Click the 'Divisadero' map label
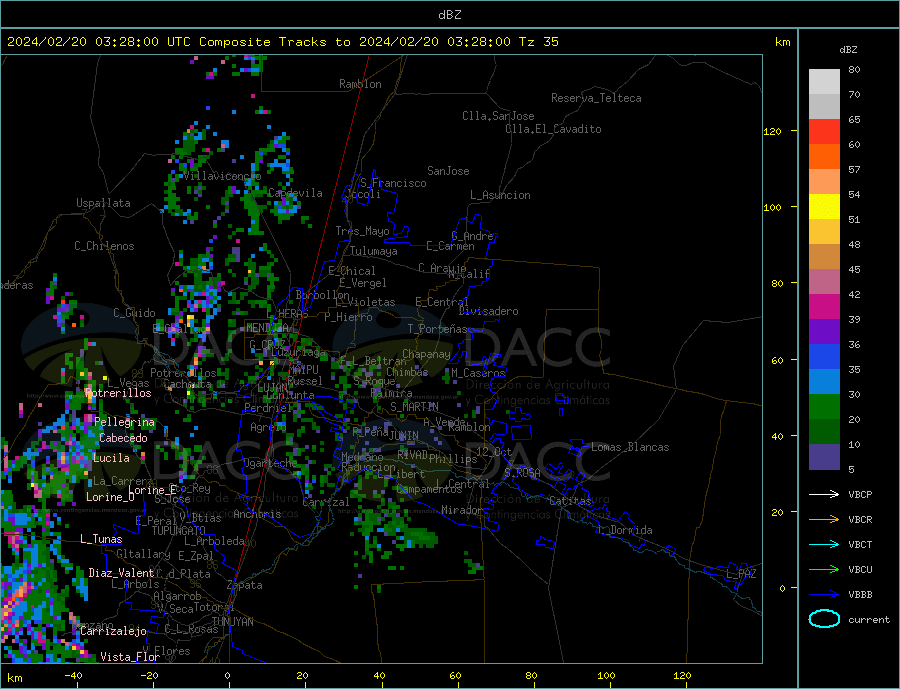Image resolution: width=900 pixels, height=689 pixels. click(488, 311)
